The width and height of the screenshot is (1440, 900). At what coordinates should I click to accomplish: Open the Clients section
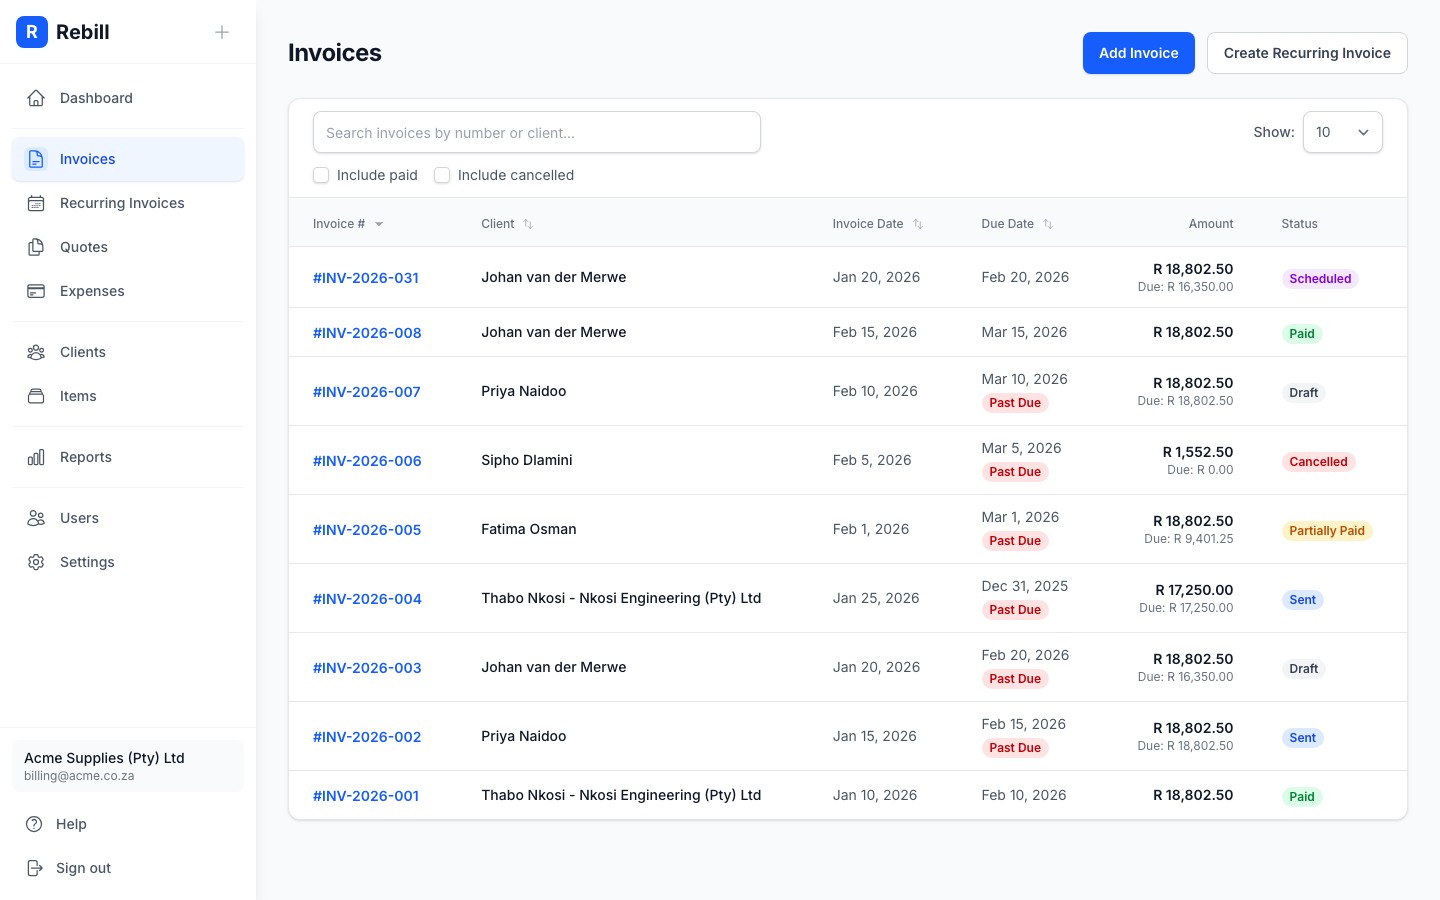[x=82, y=352]
